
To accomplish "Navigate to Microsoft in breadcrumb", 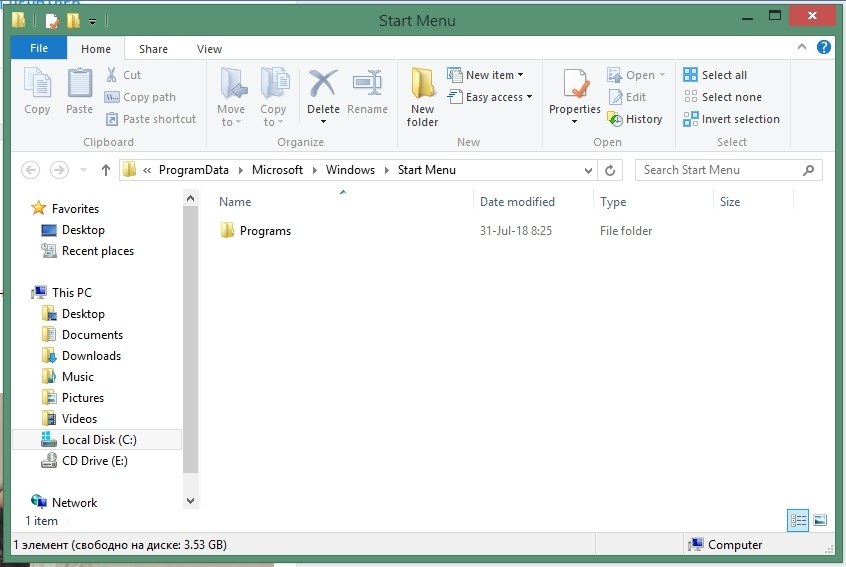I will (277, 170).
